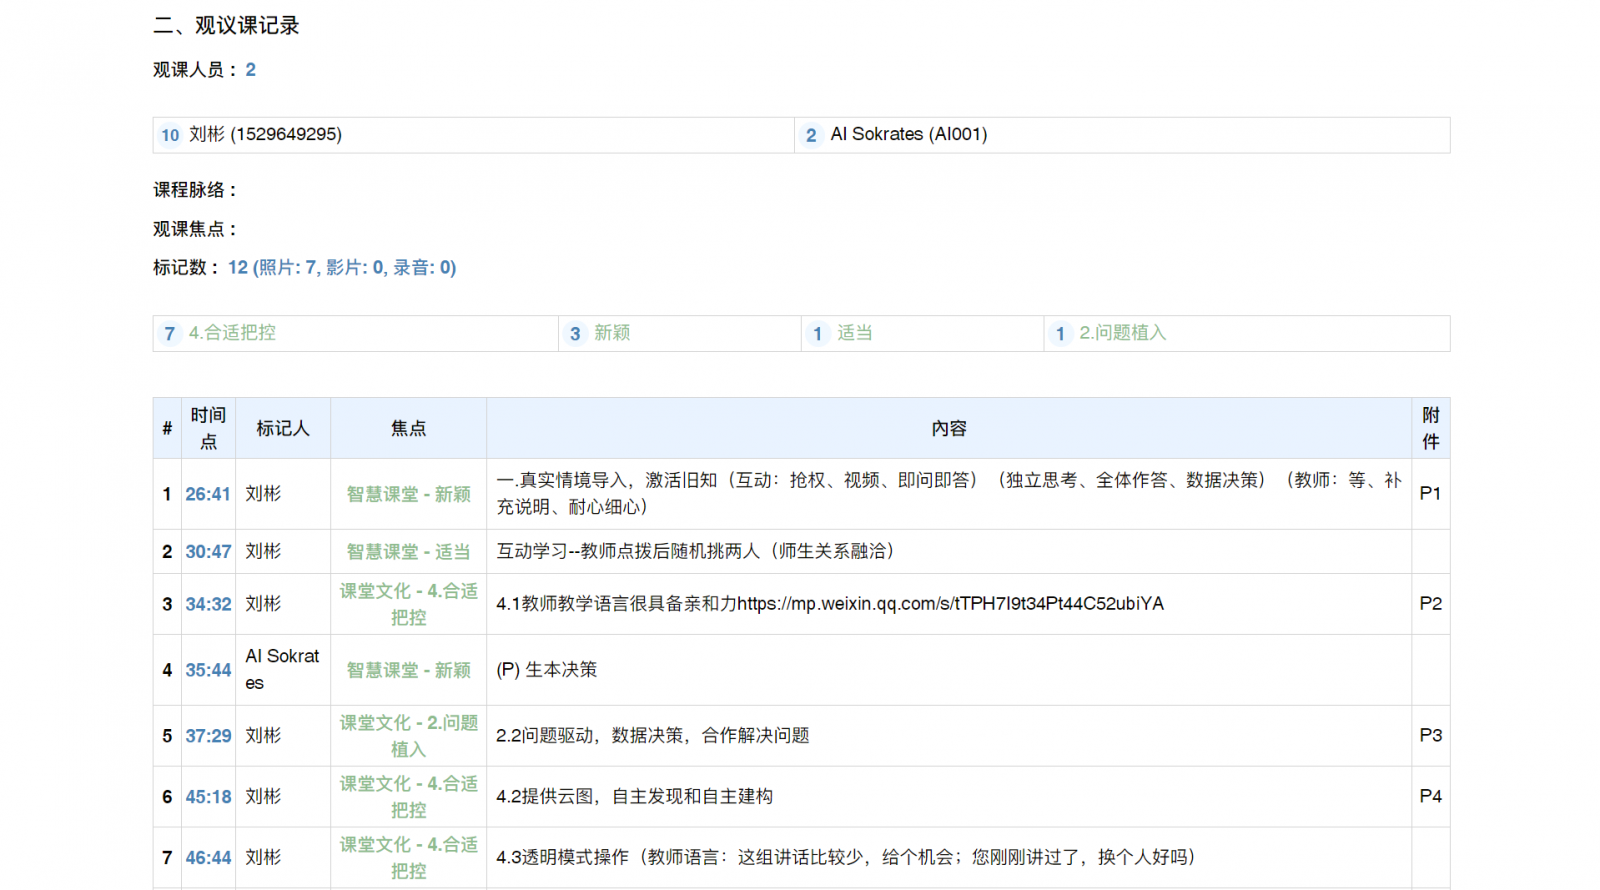Go to the 35:44 AI Sokrates marker

[x=208, y=670]
